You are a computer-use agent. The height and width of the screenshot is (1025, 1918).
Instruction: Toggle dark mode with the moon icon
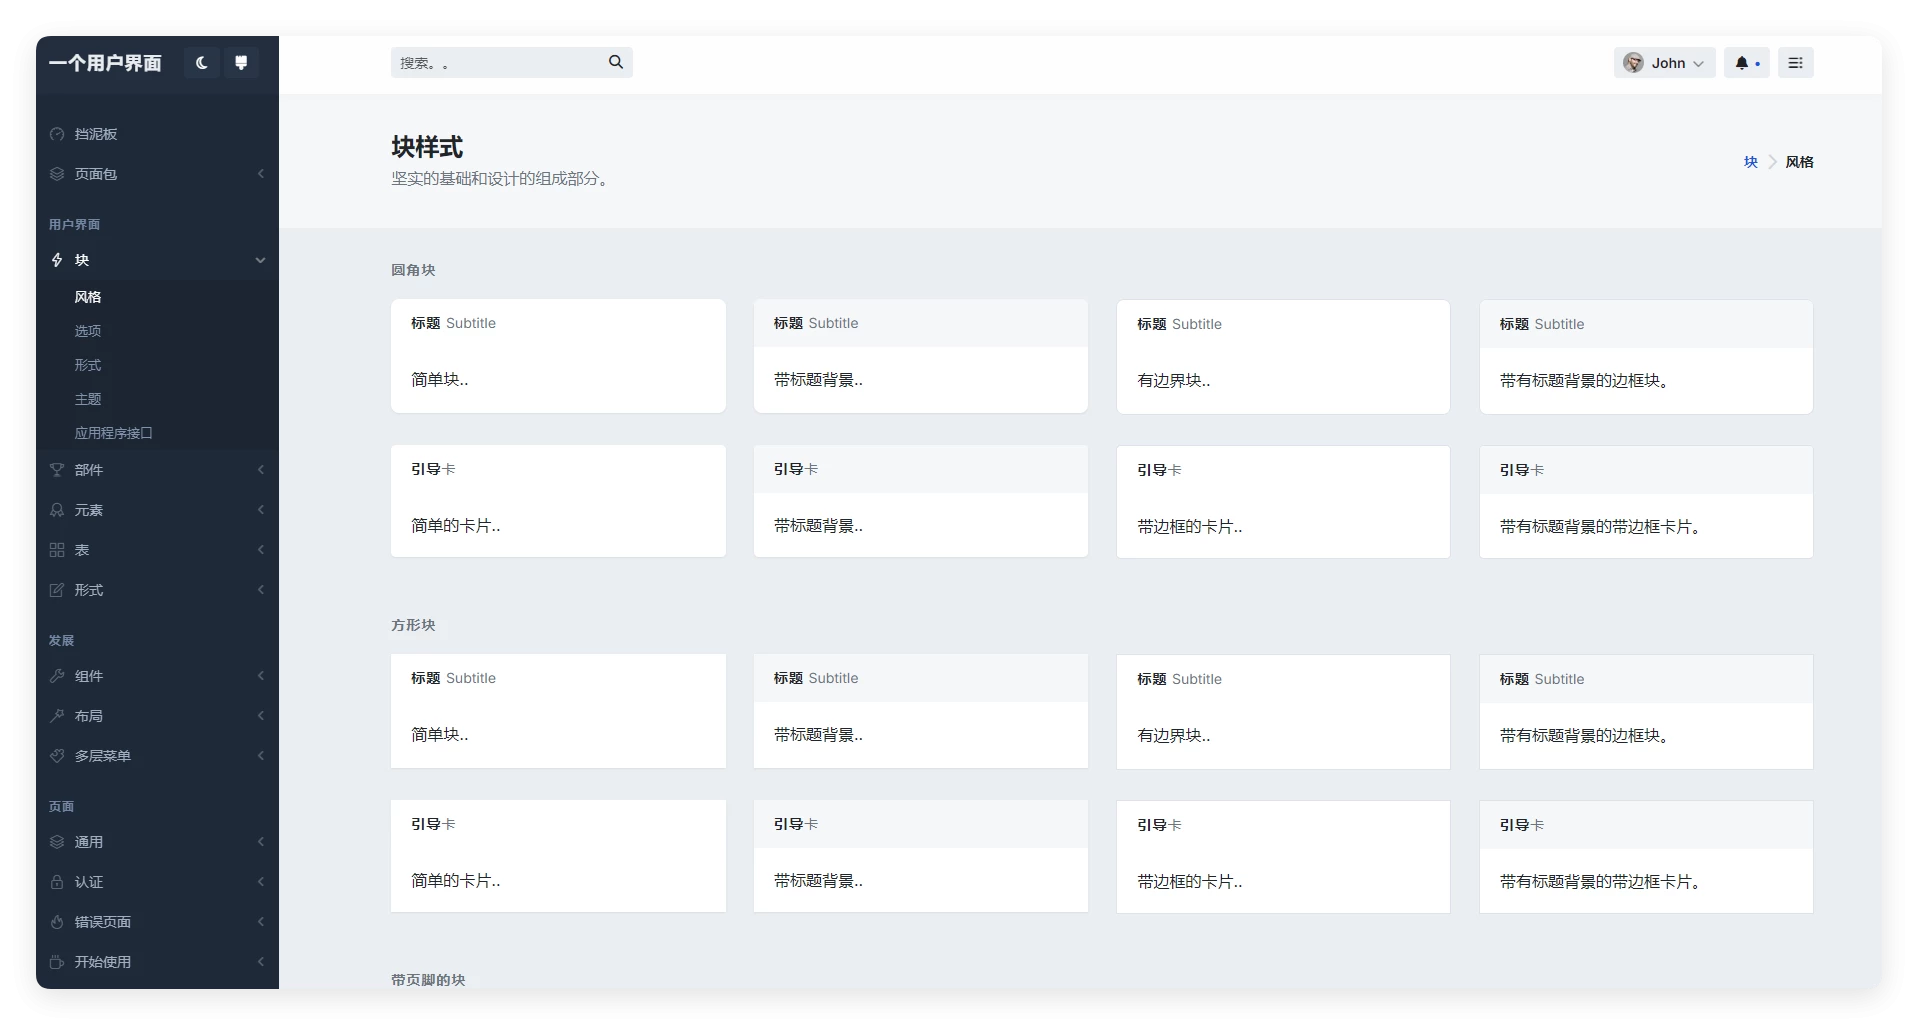coord(202,63)
